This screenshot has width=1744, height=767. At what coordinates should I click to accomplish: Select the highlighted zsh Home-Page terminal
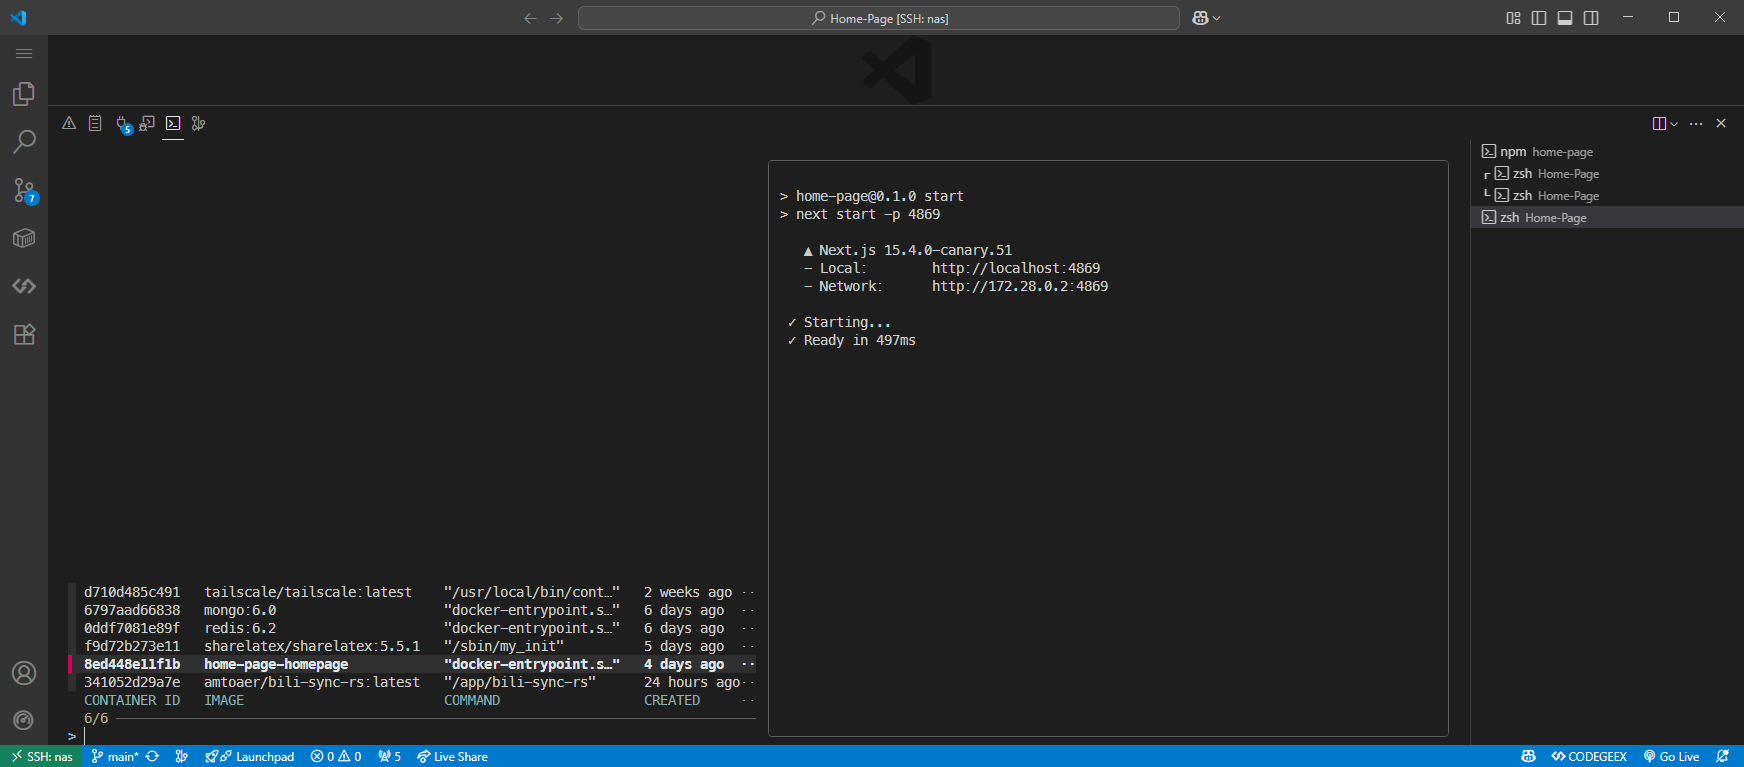[1607, 217]
